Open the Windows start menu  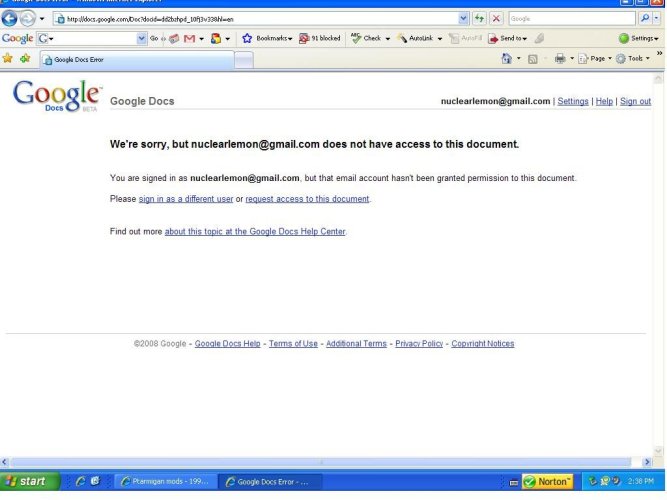[x=29, y=481]
